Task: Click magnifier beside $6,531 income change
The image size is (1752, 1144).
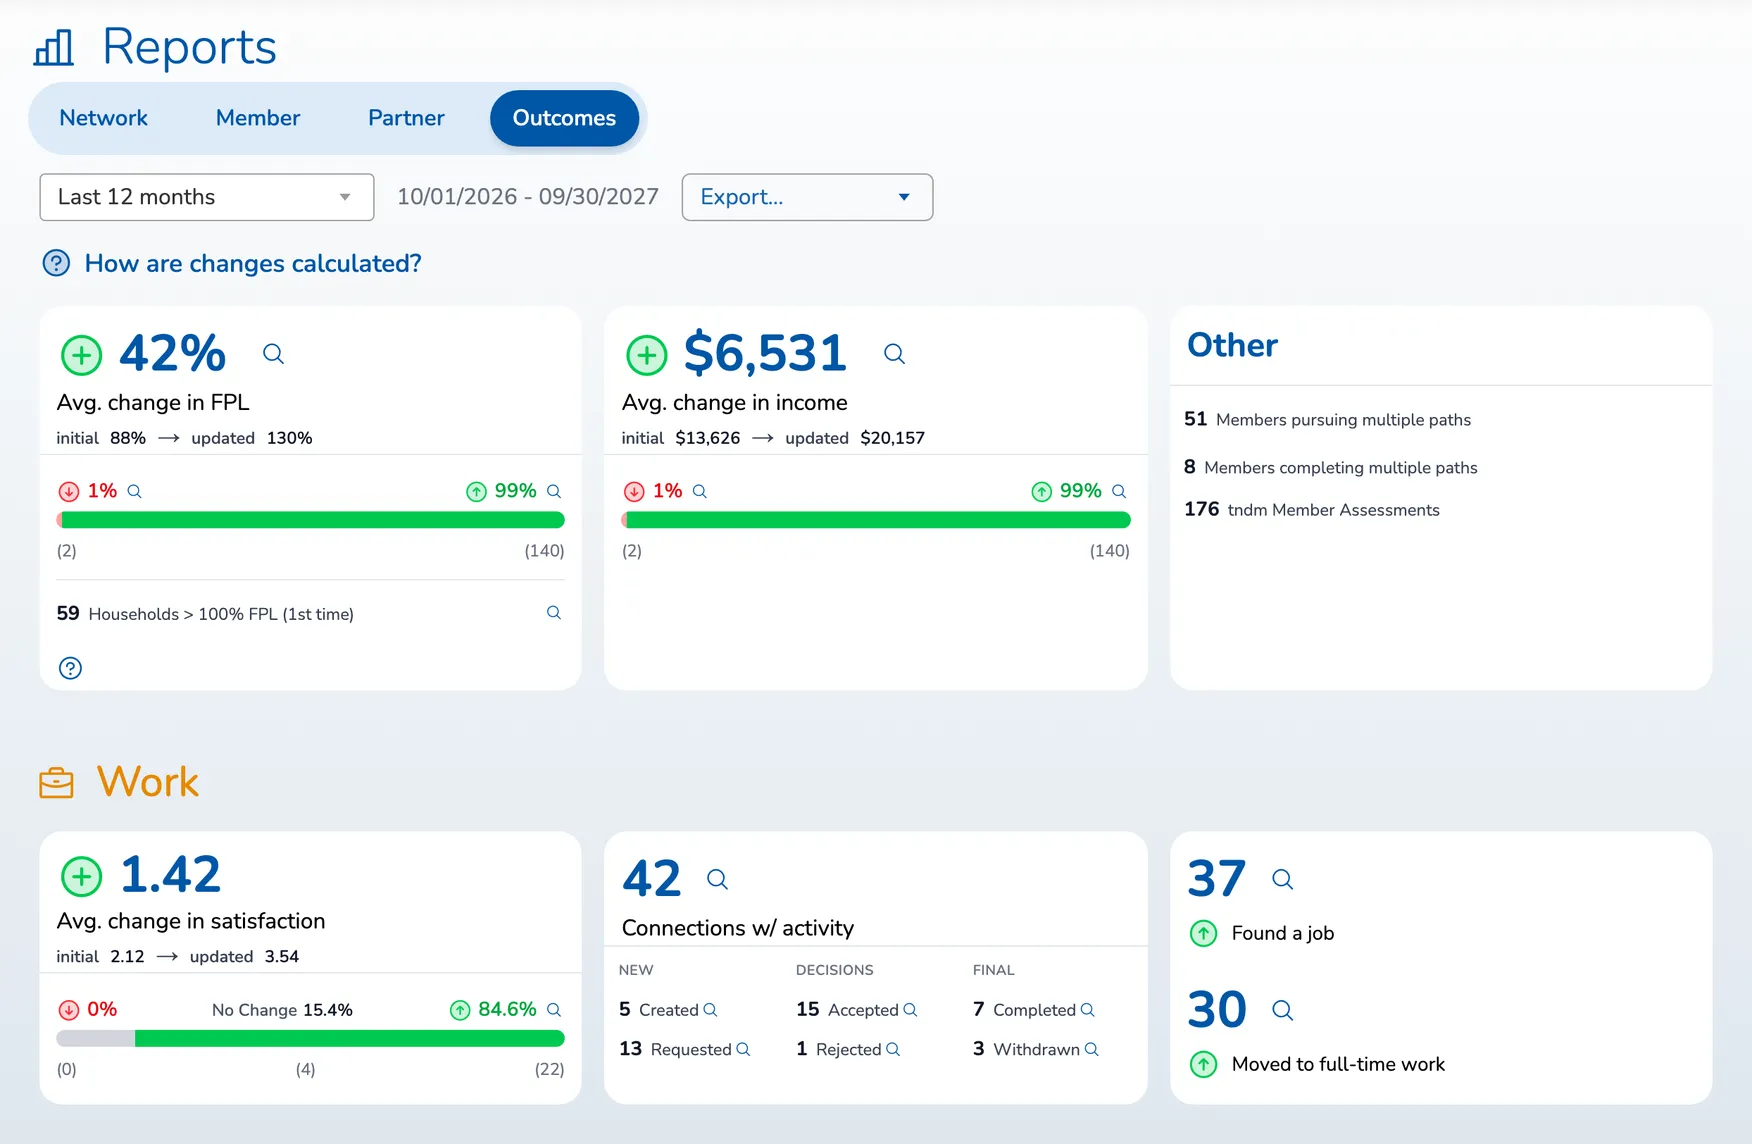Action: click(x=894, y=354)
